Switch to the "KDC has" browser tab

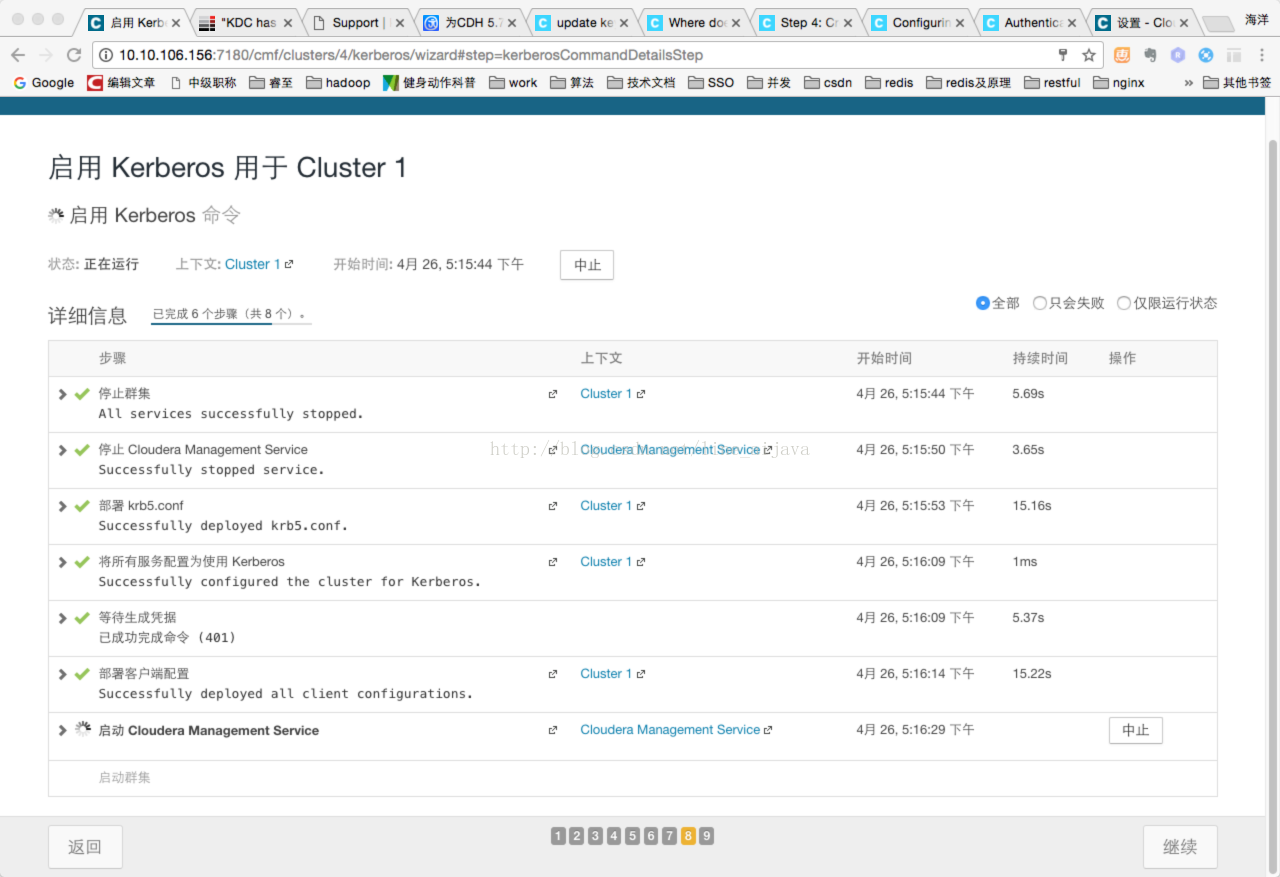(245, 22)
